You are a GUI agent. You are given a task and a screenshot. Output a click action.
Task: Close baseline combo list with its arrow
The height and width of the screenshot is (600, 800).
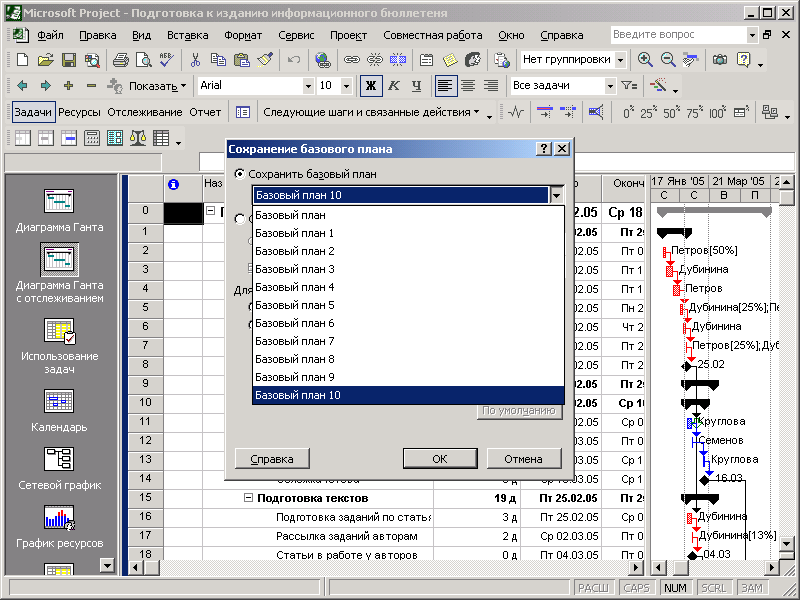(557, 195)
